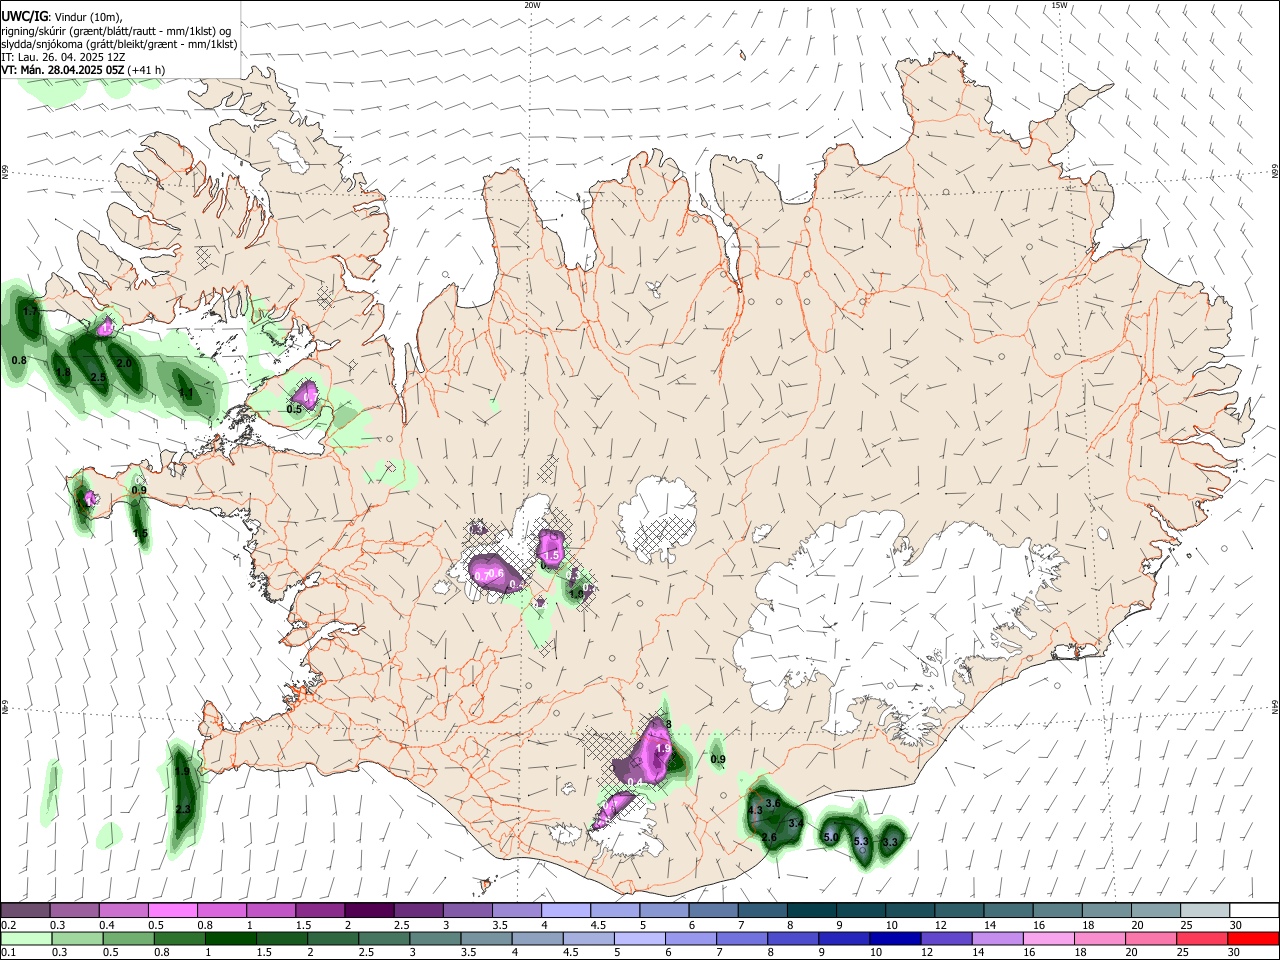Viewport: 1280px width, 960px height.
Task: Click the '3.6' precipitation value
Action: (x=772, y=803)
